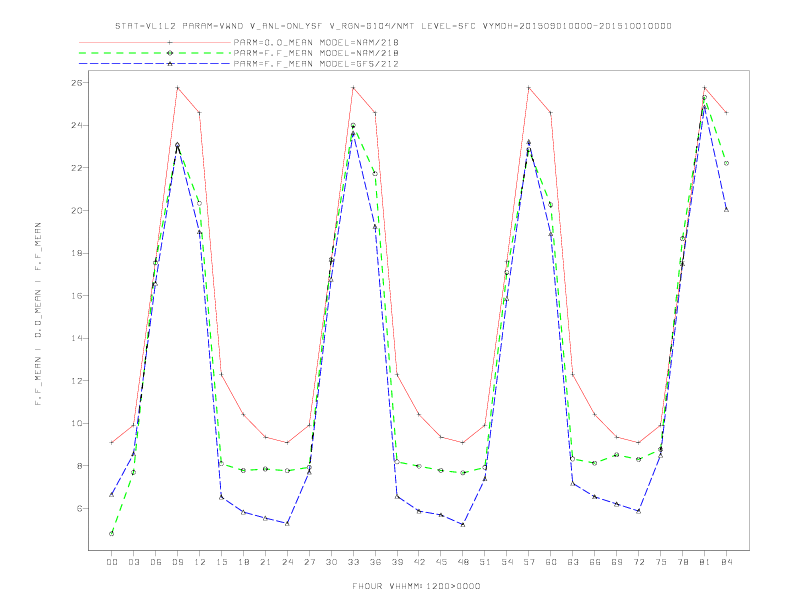
Task: Click y-axis tick label 8
Action: (x=80, y=466)
